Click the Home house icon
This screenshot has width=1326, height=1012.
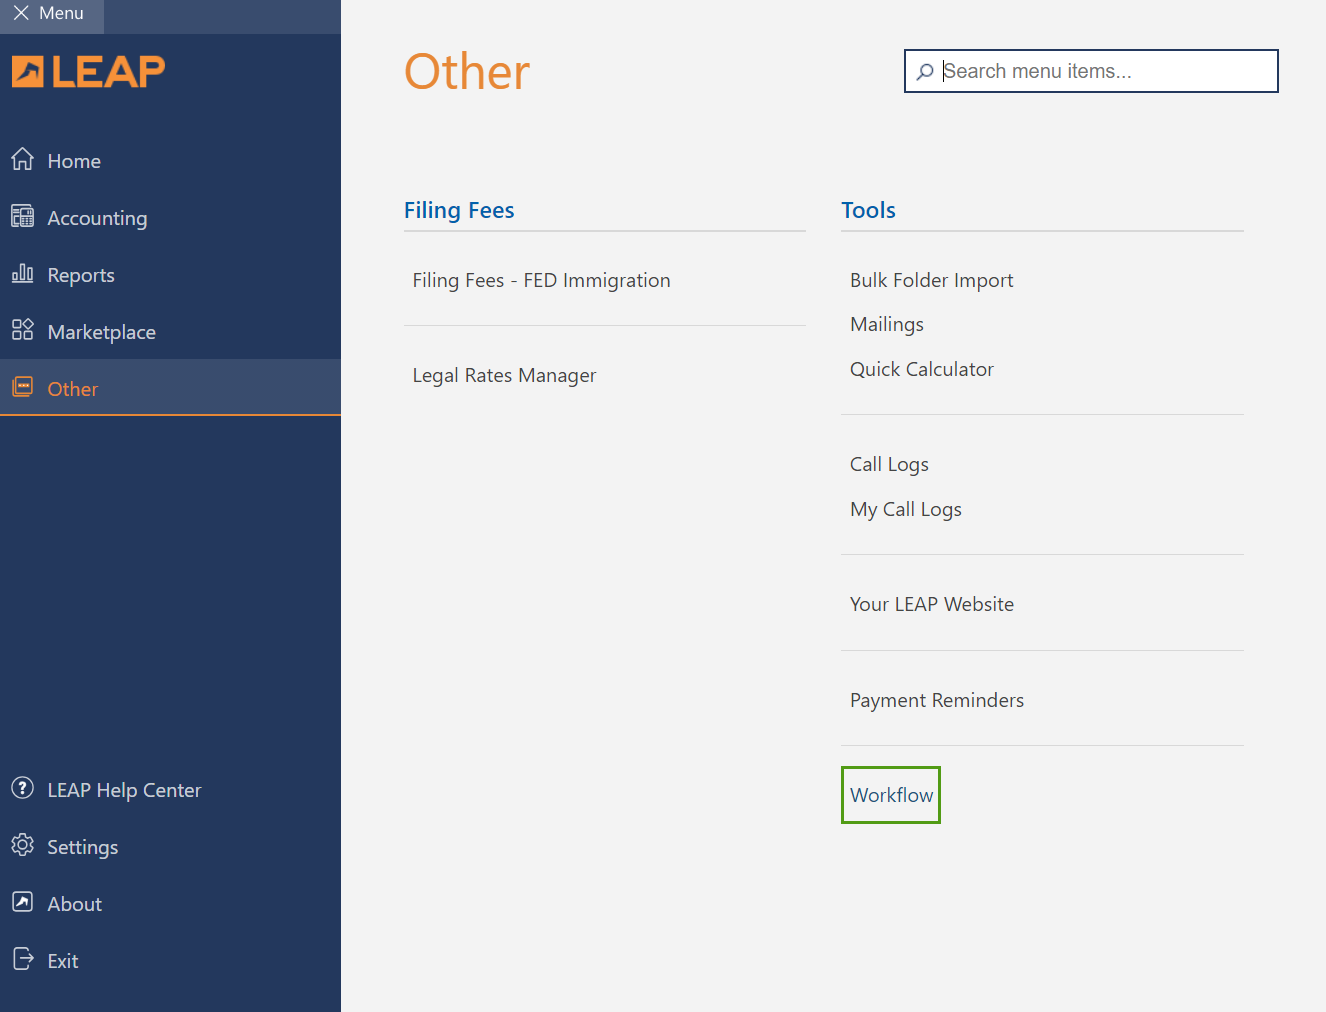22,160
